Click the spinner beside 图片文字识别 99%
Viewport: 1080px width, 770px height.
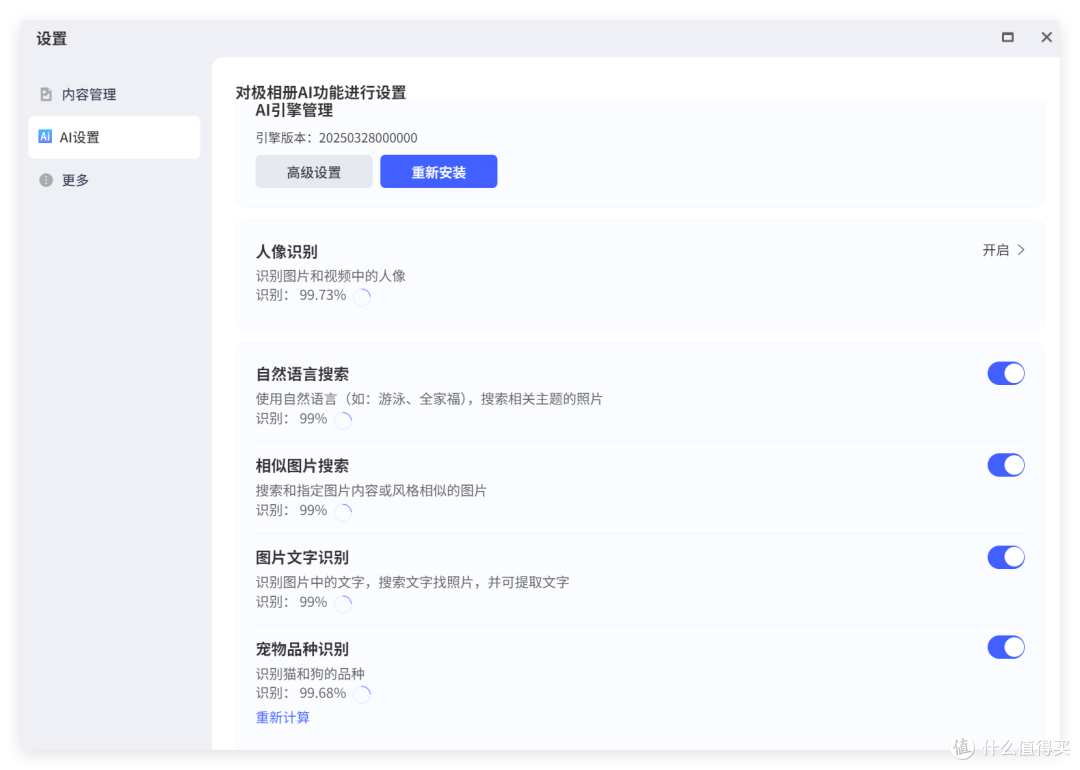(343, 603)
